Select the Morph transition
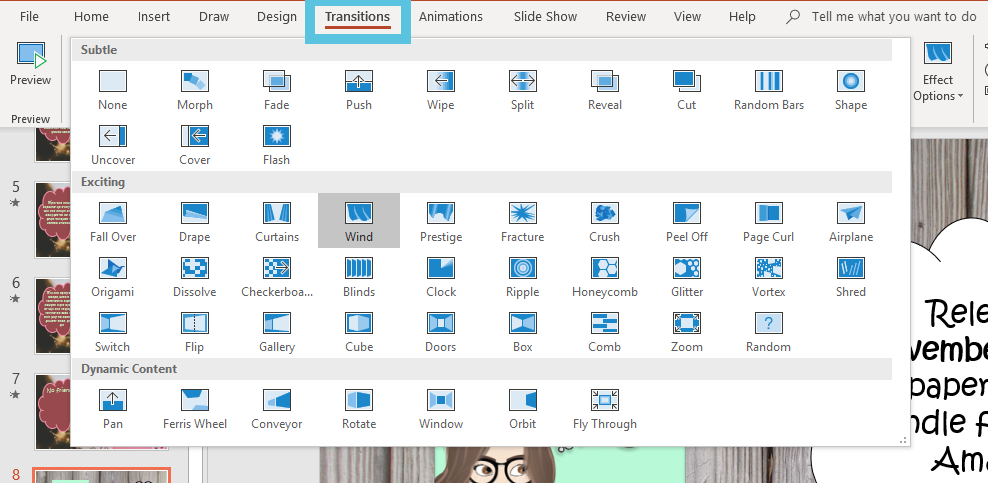The height and width of the screenshot is (483, 988). click(195, 90)
